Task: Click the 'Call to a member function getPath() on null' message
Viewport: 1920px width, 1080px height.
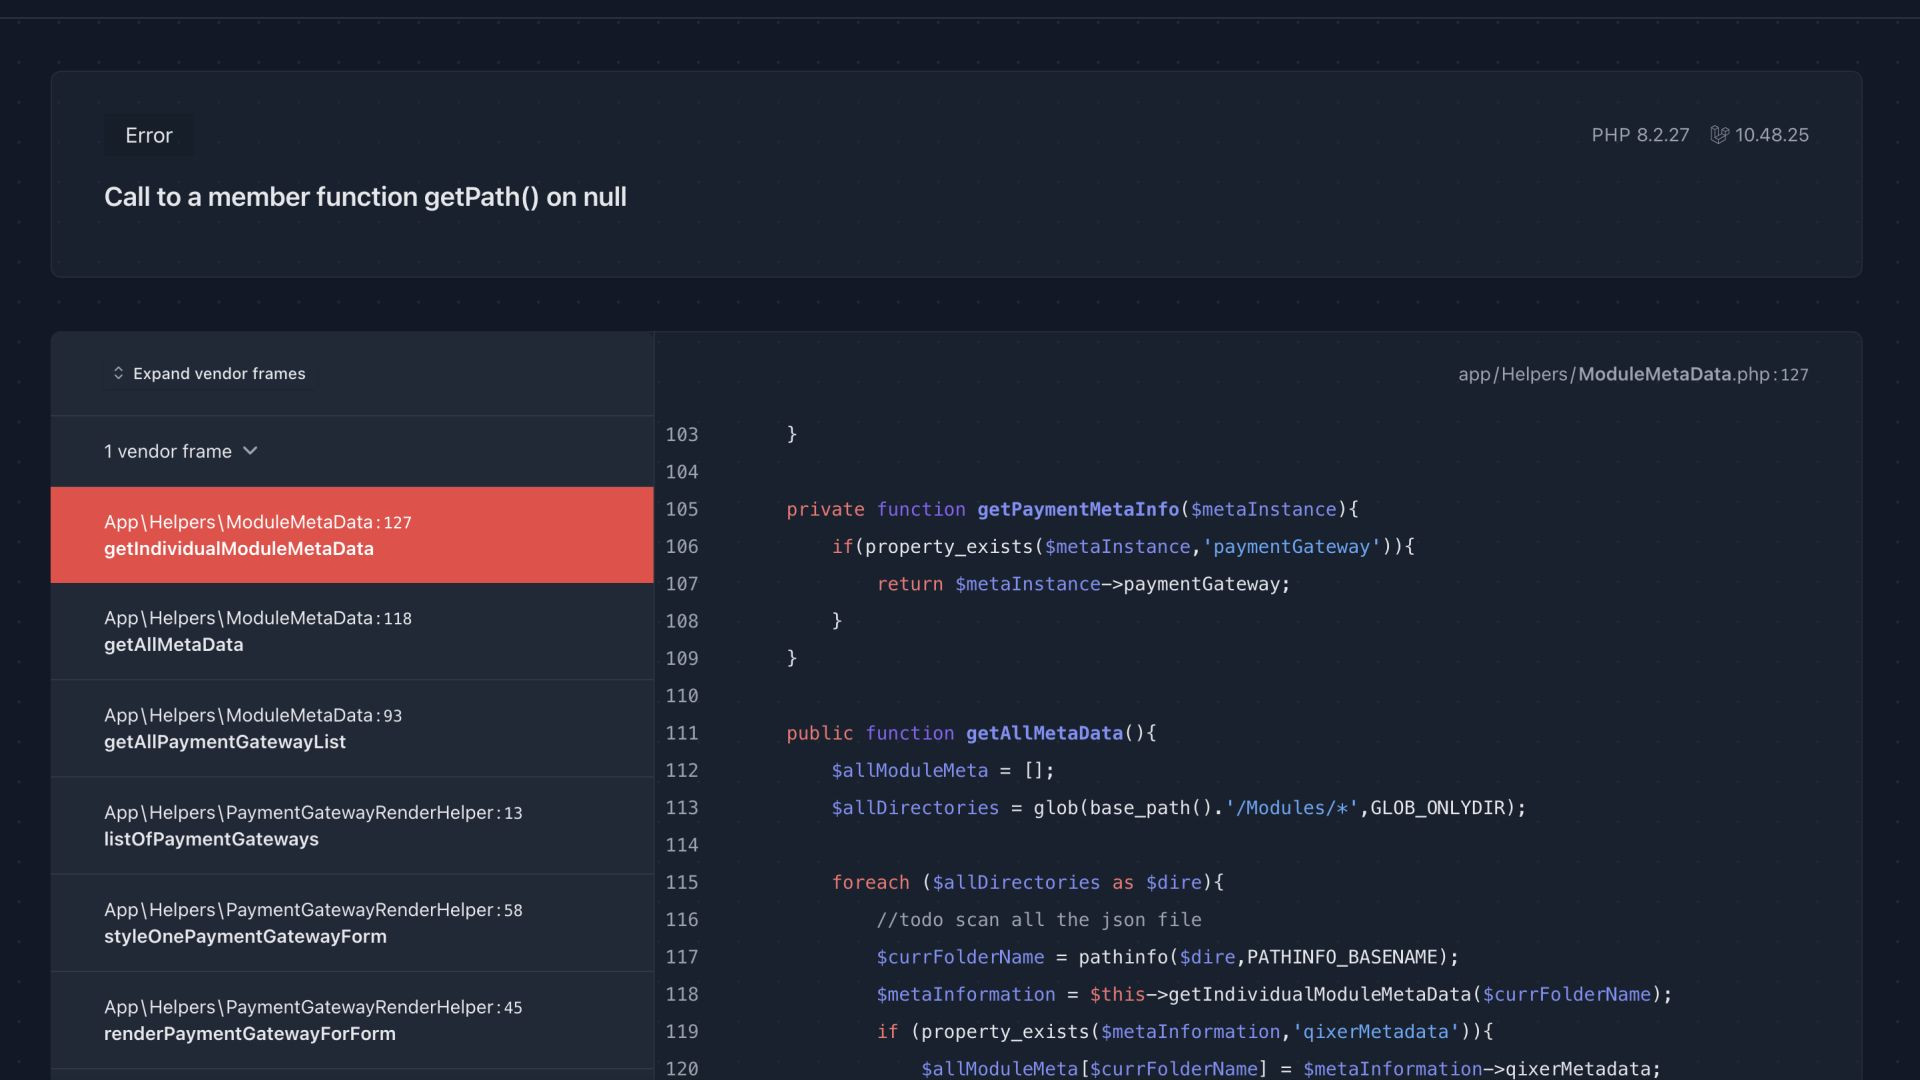Action: click(365, 197)
